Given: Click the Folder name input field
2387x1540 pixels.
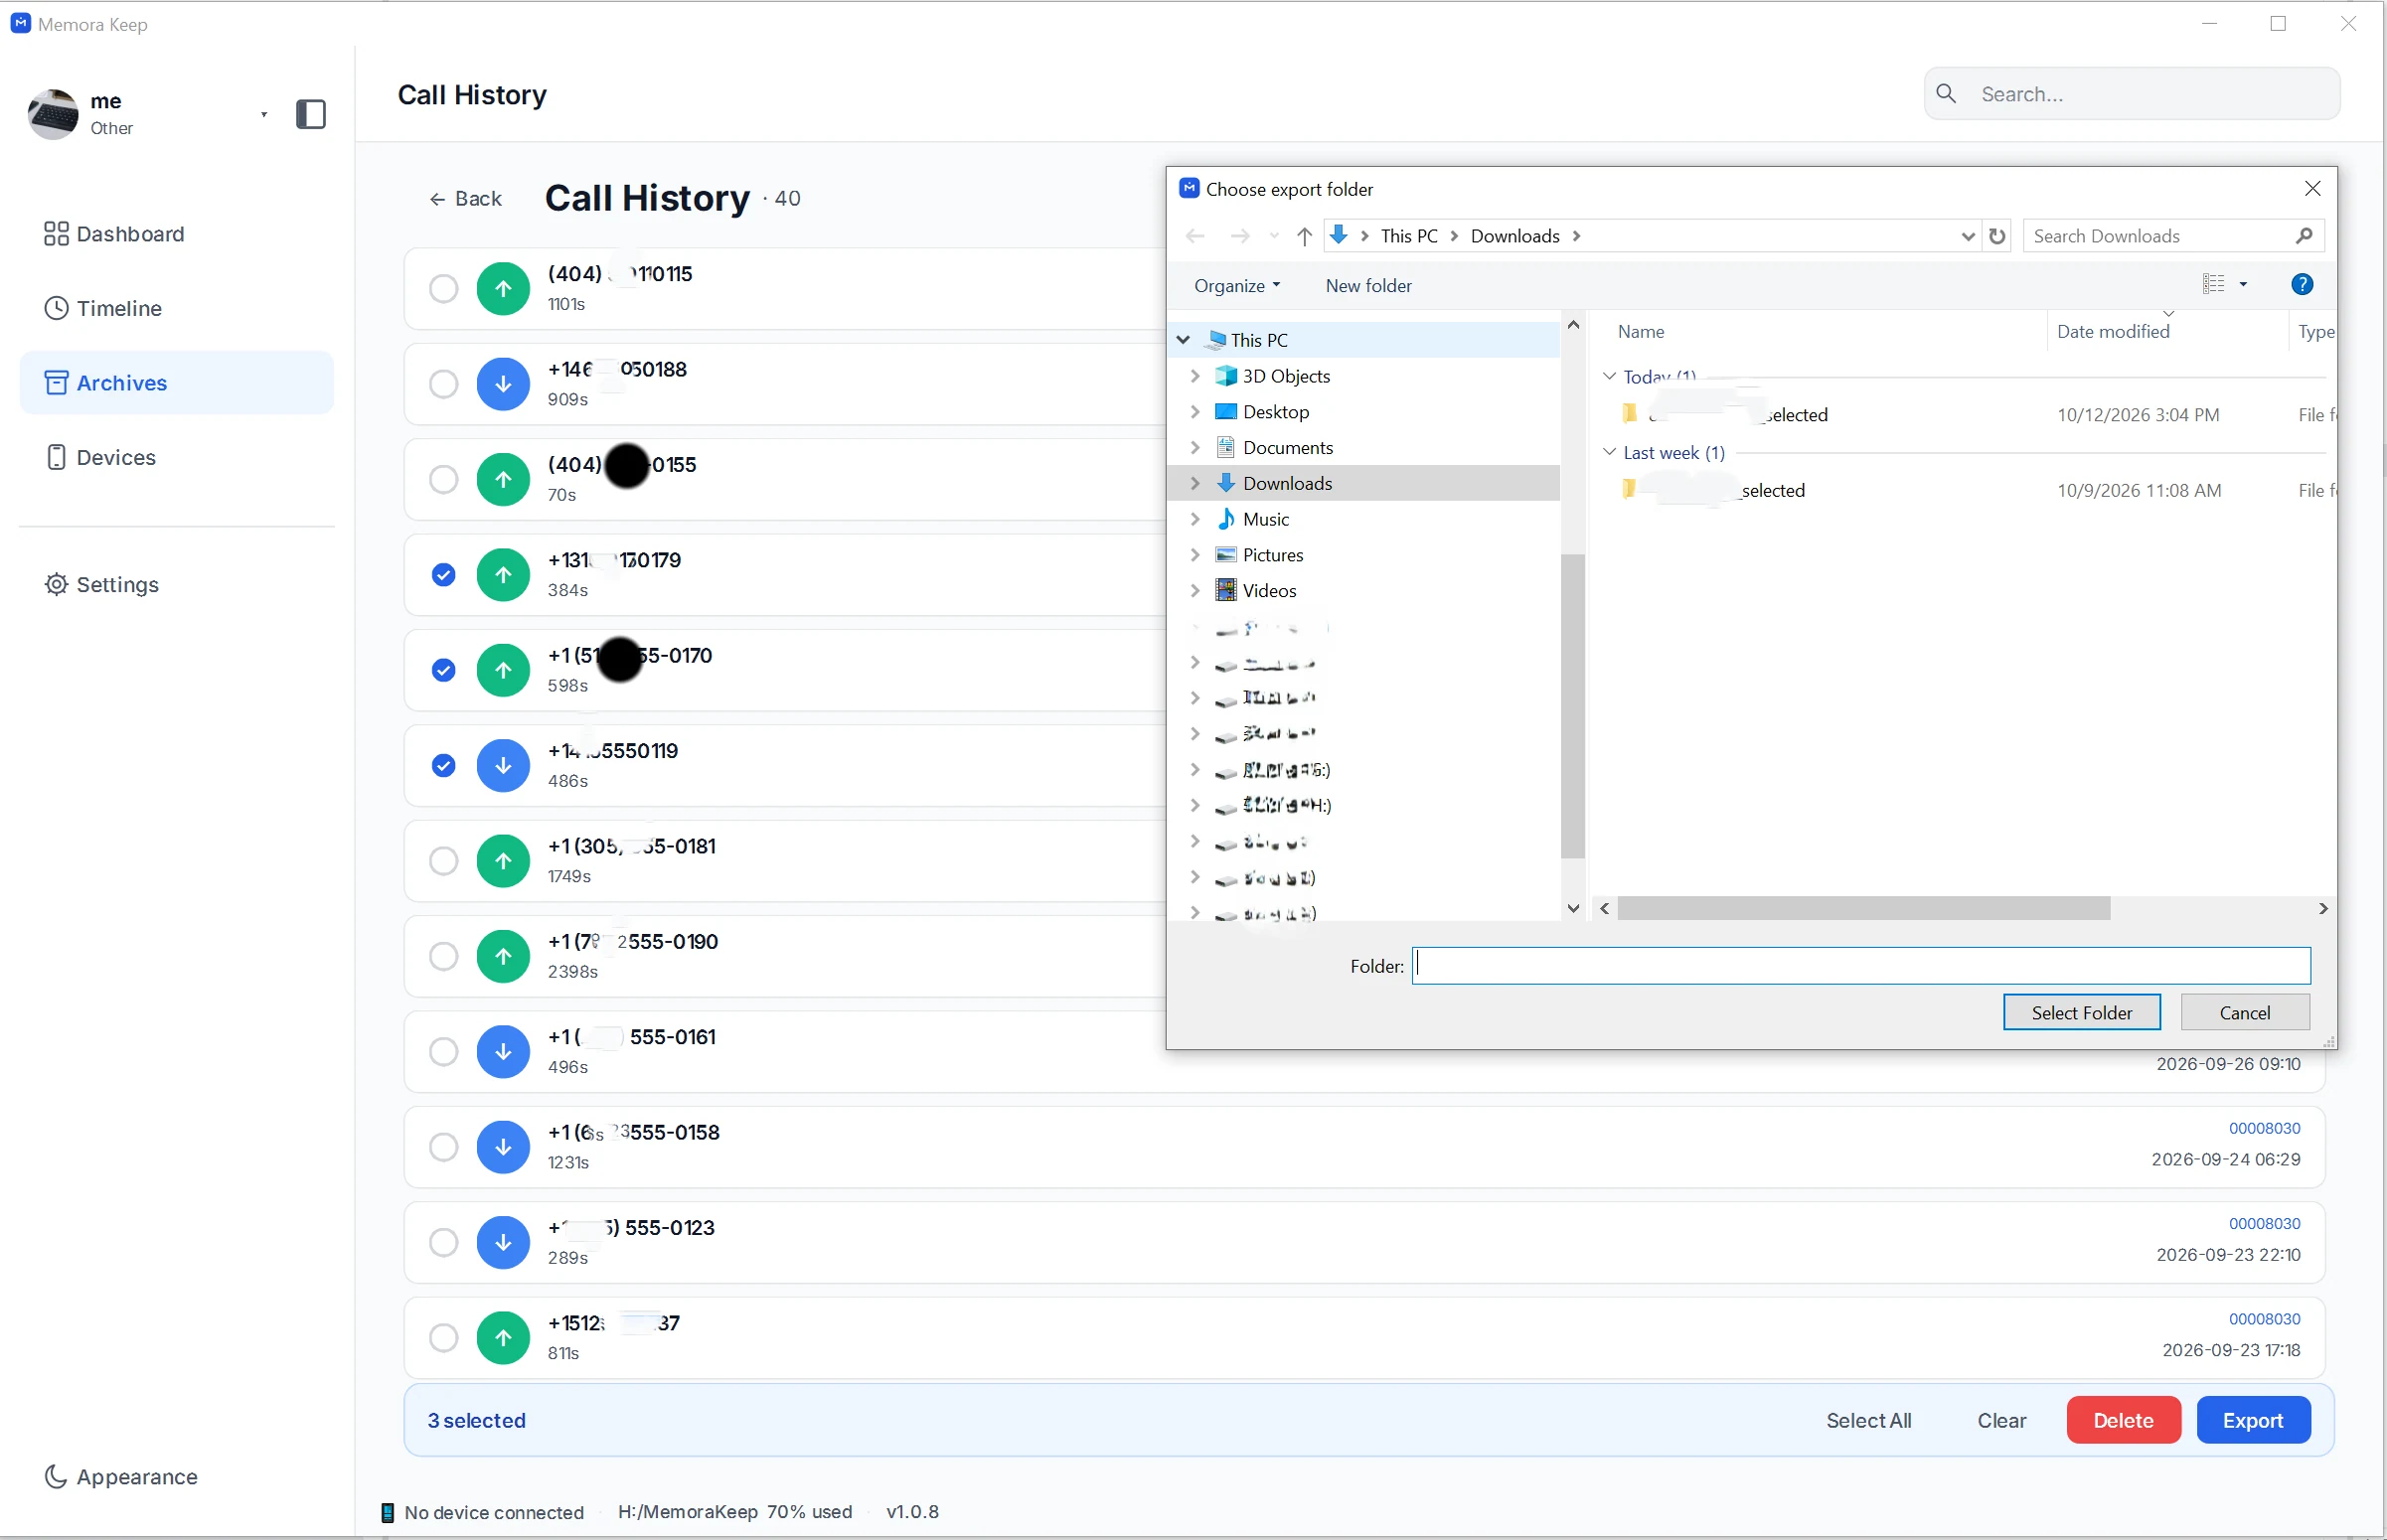Looking at the screenshot, I should (1861, 966).
